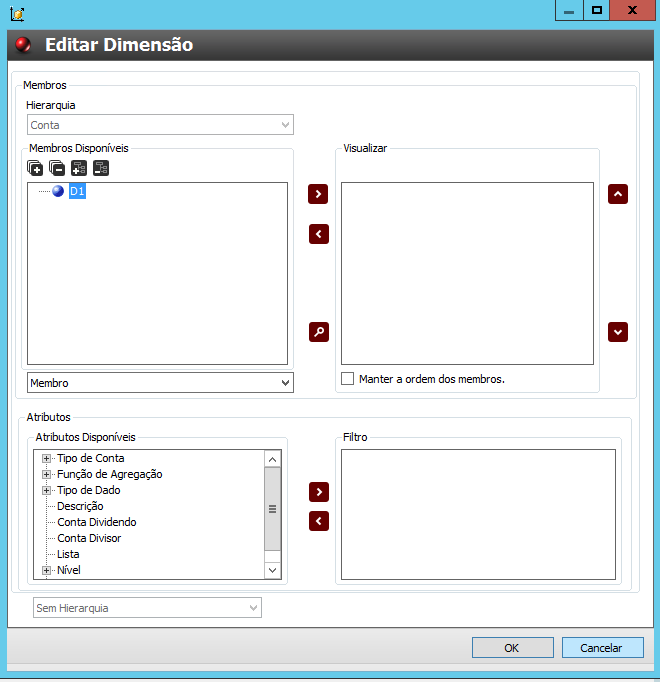Select member D1 in the tree
Screen dimensions: 660x682
pos(77,191)
